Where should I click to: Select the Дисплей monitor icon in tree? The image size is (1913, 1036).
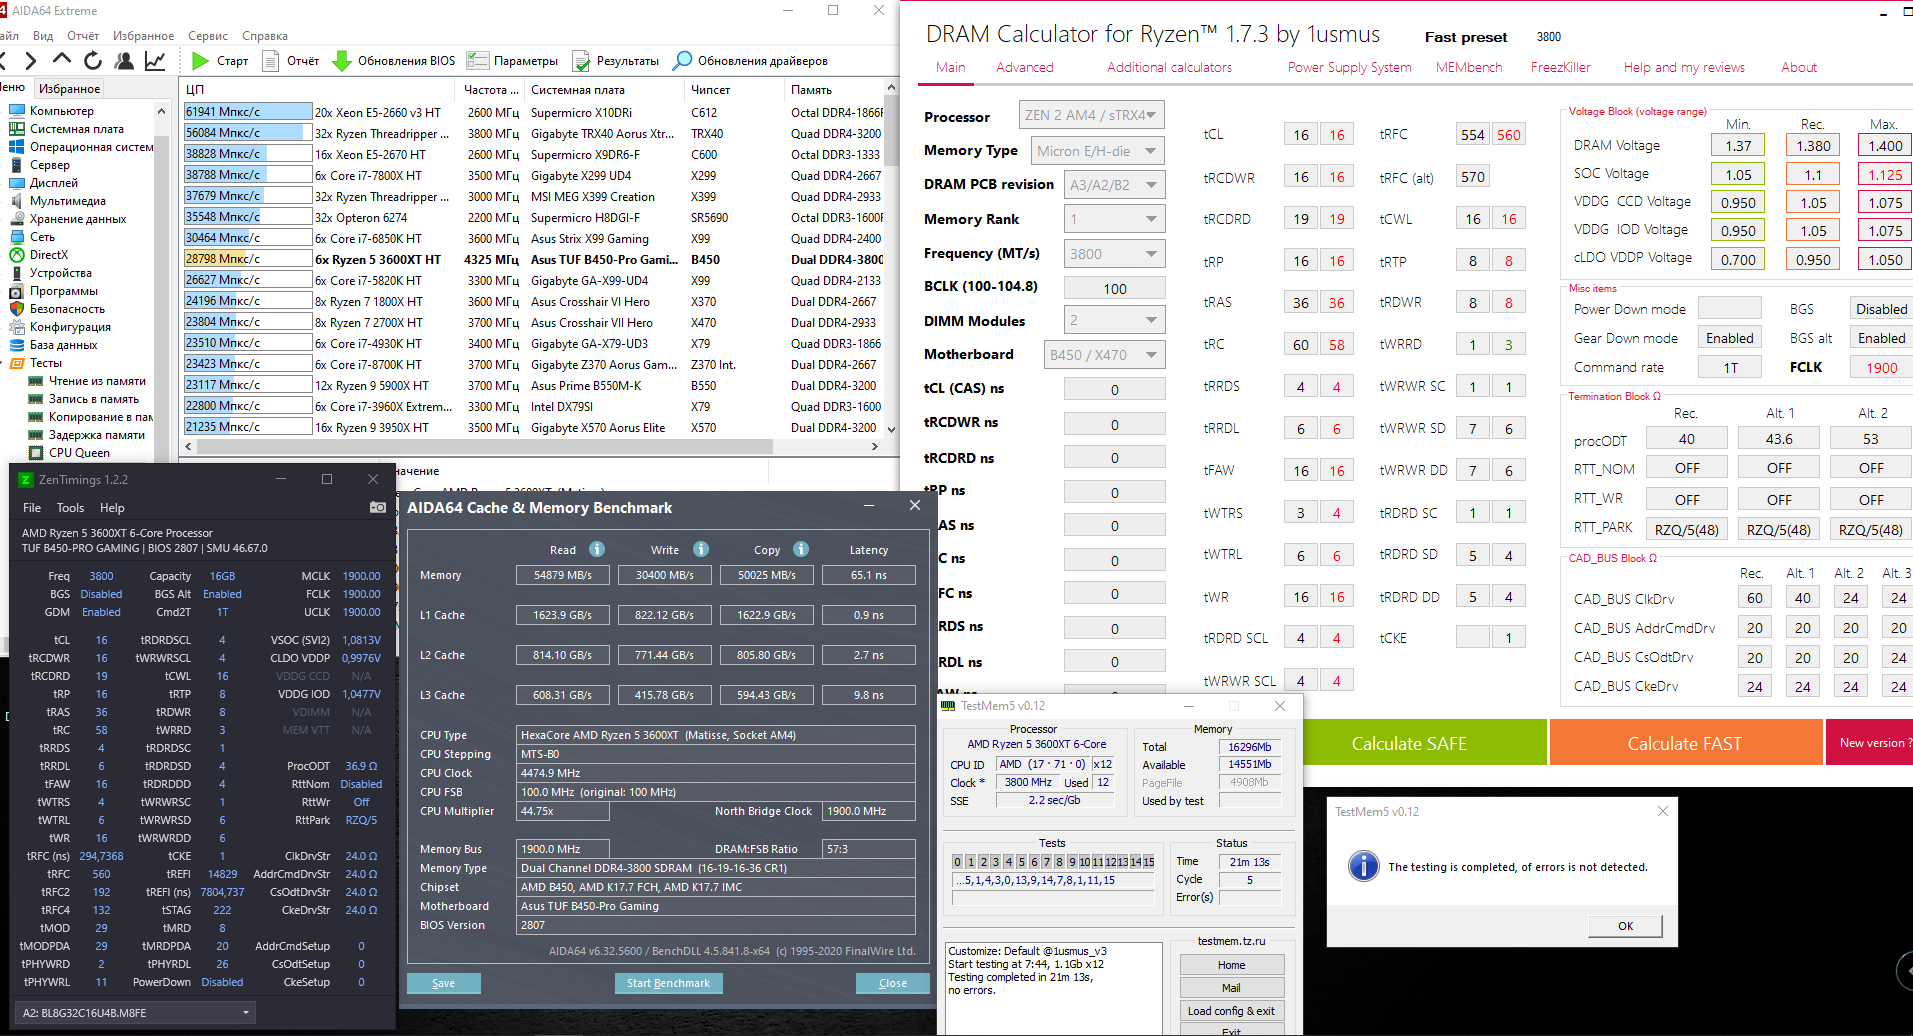coord(17,183)
